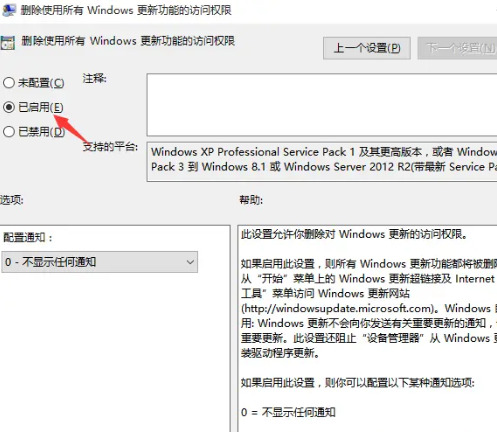Open the 配置通知 dropdown list
497x432 pixels.
tap(99, 262)
